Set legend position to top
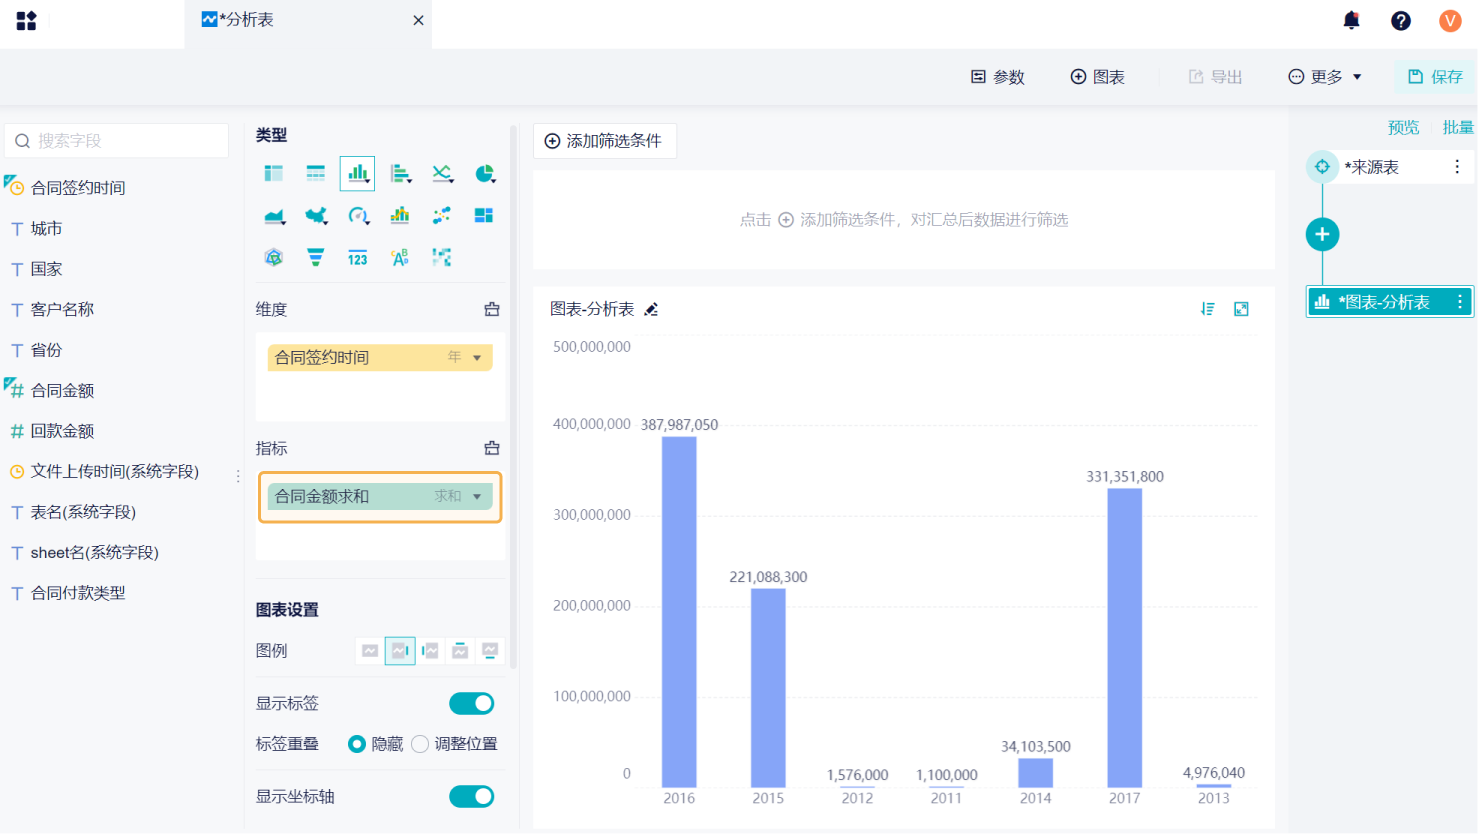The height and width of the screenshot is (834, 1478). tap(460, 651)
